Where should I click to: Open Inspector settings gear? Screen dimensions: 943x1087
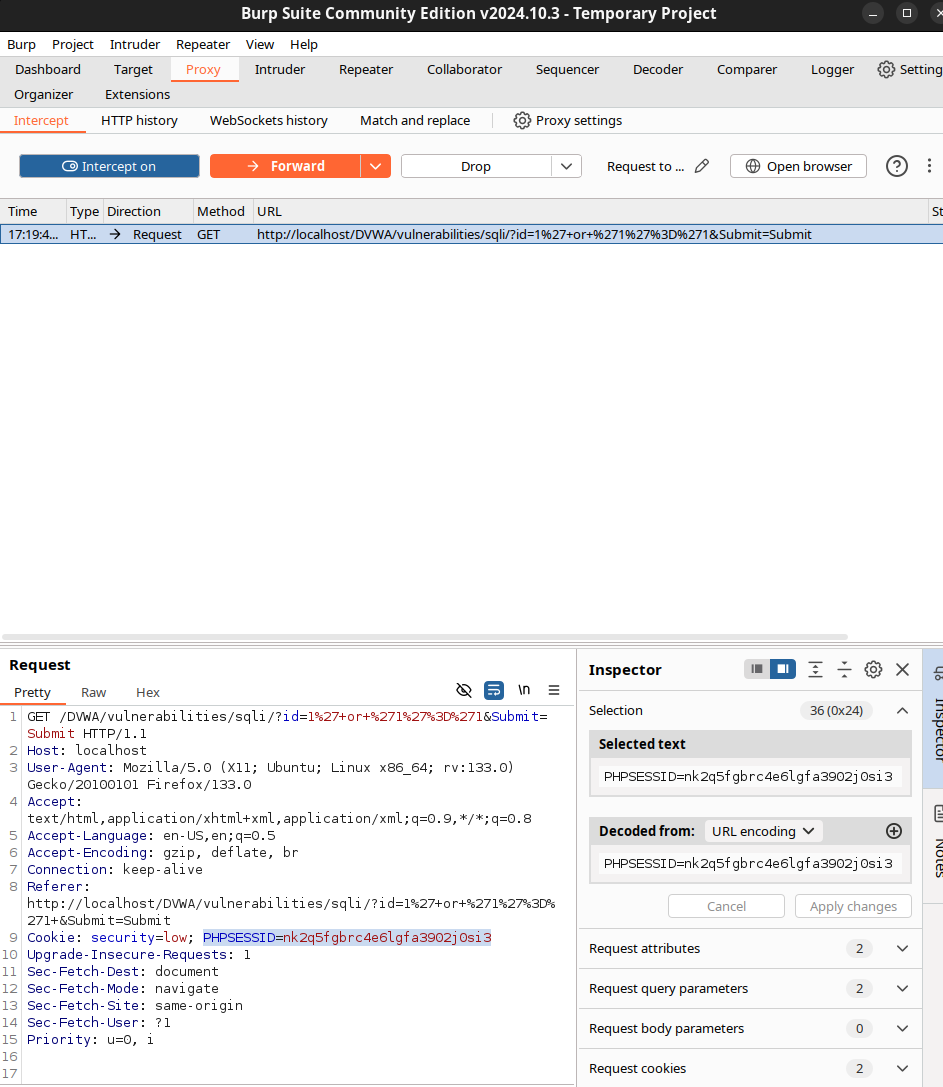click(x=873, y=670)
